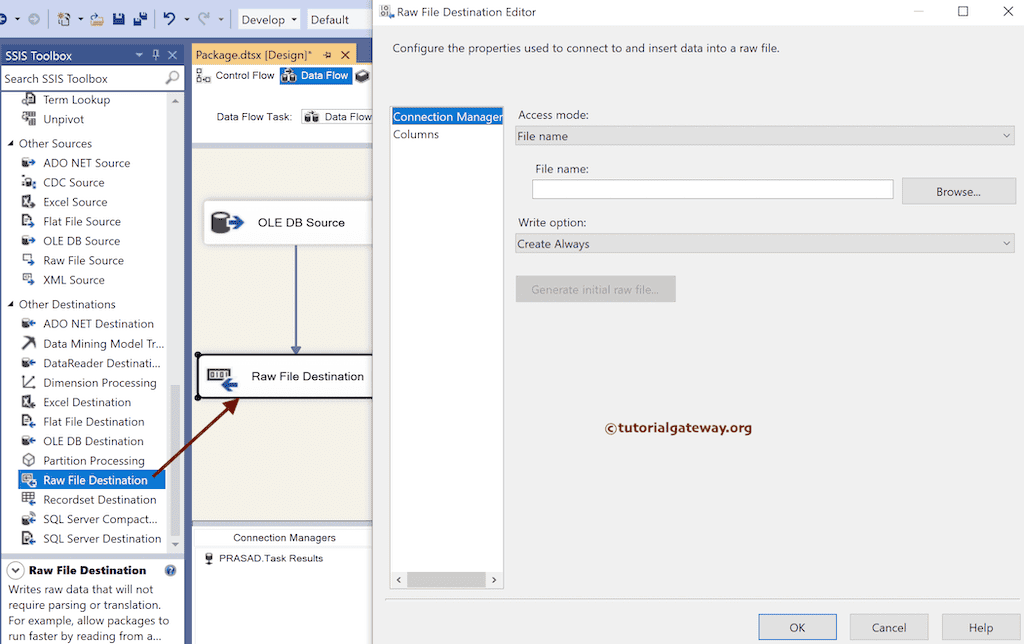
Task: Click OK to confirm the editor settings
Action: tap(797, 627)
